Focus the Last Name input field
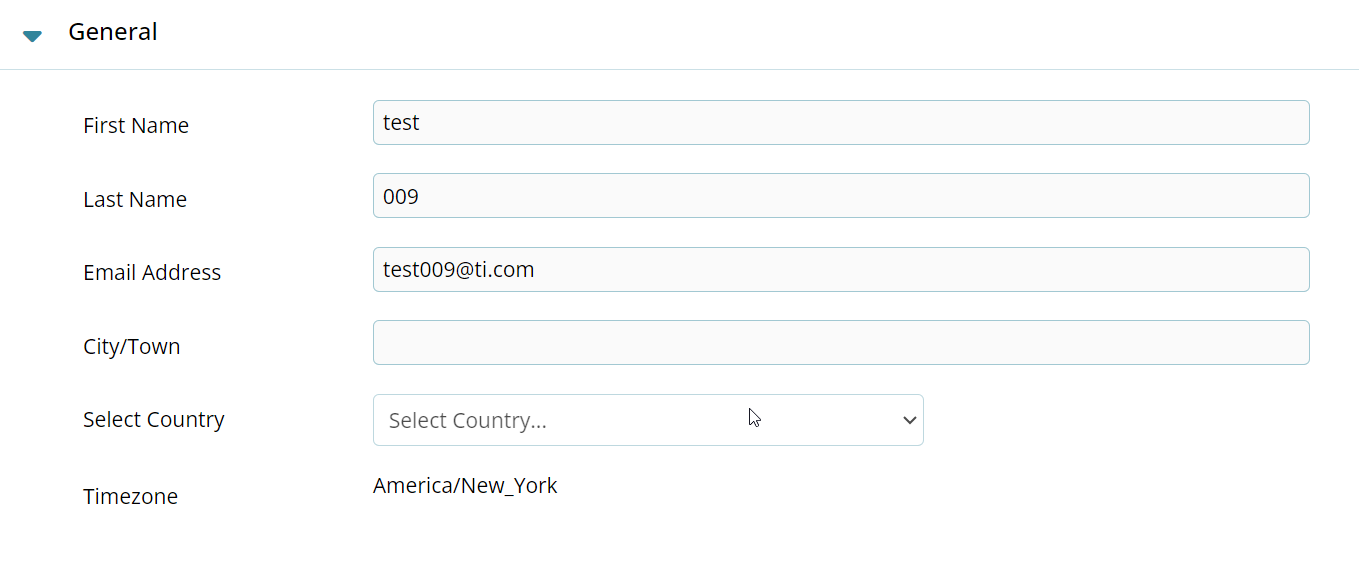Screen dimensions: 1359x563 (x=840, y=196)
